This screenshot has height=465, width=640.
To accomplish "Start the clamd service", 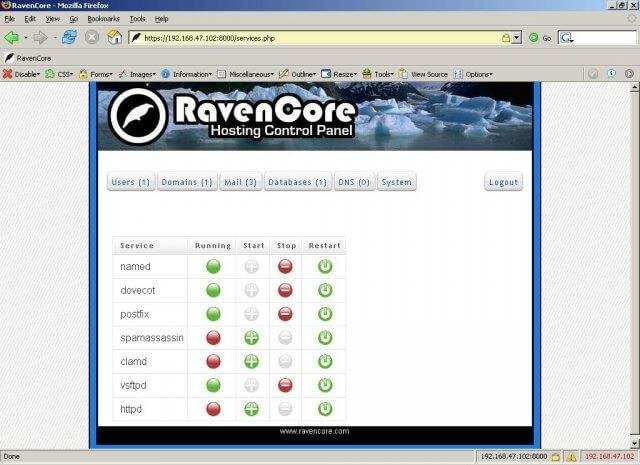I will pyautogui.click(x=252, y=361).
